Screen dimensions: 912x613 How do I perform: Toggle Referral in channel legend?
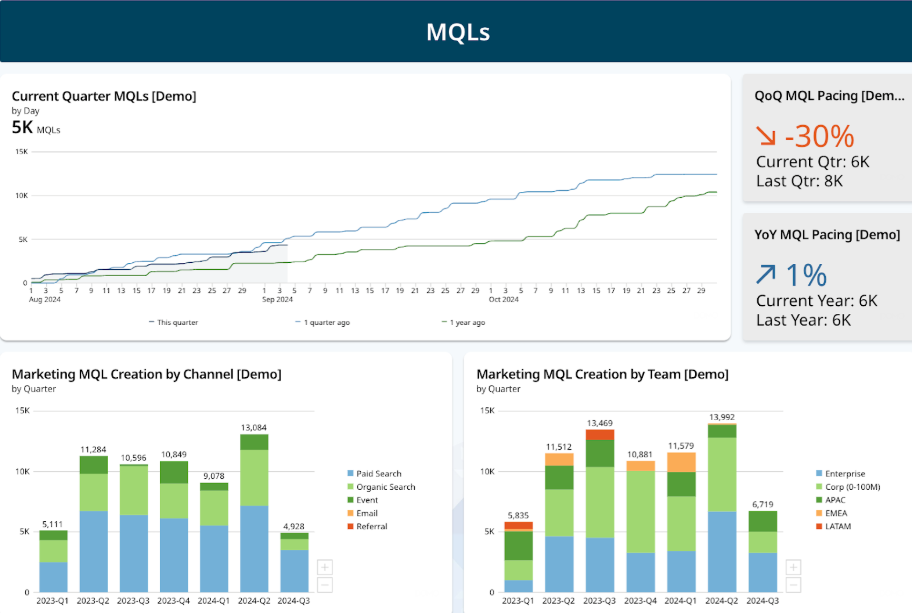tap(368, 526)
